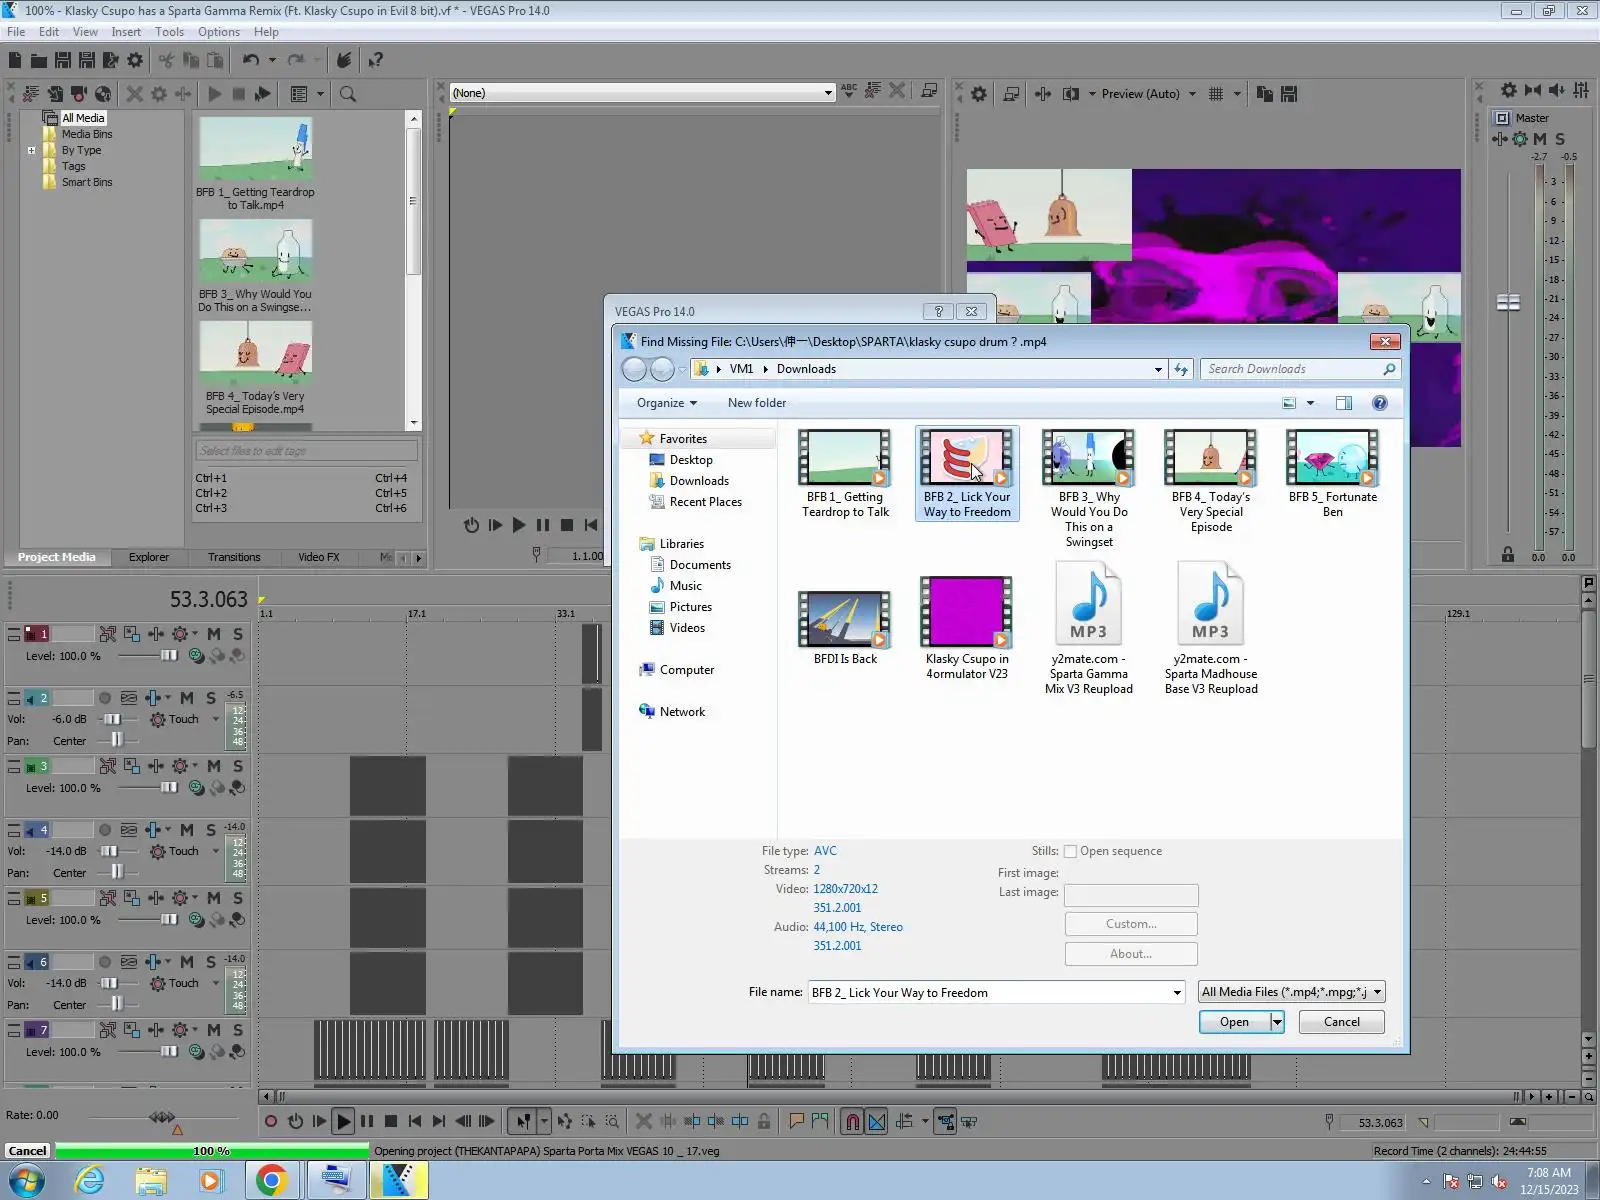Solo audio track 2
The image size is (1600, 1200).
tap(211, 698)
